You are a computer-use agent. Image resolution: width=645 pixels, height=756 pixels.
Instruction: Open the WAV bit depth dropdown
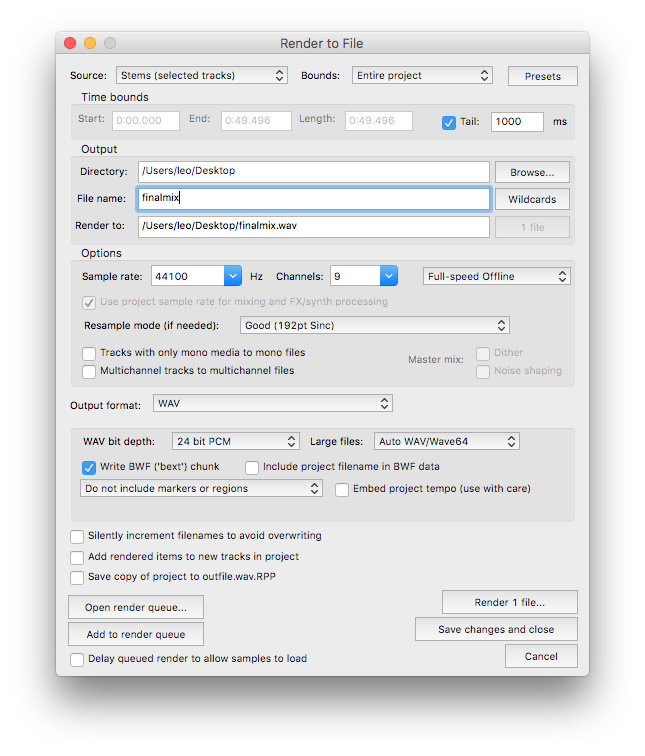coord(236,441)
